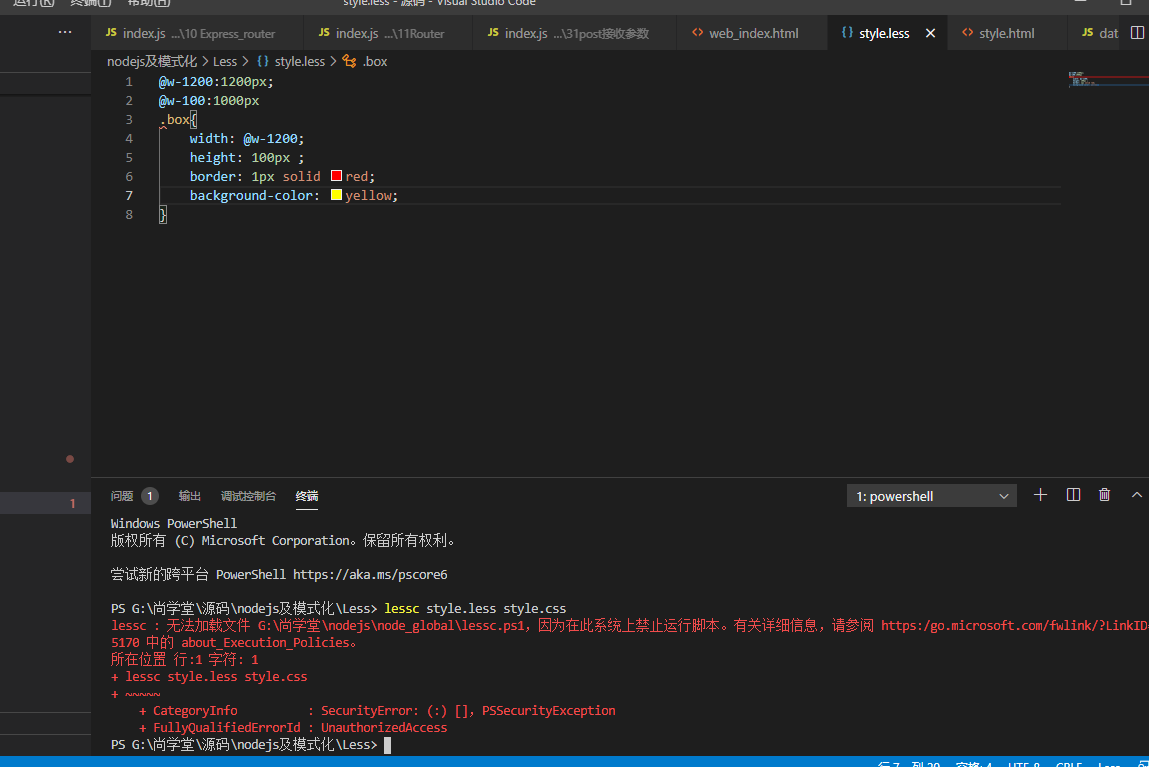The height and width of the screenshot is (767, 1149).
Task: Open the go.microsoft.com fwlink in terminal
Action: point(1014,625)
